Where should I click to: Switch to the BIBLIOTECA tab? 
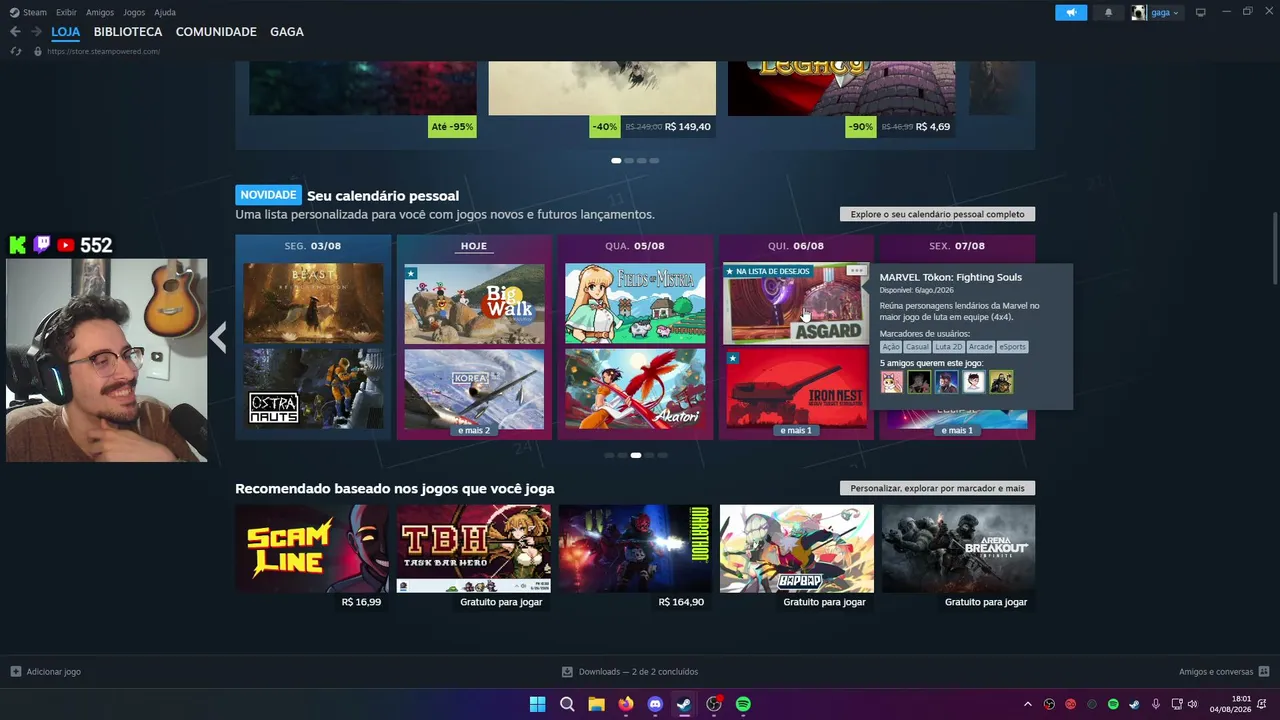pyautogui.click(x=128, y=32)
